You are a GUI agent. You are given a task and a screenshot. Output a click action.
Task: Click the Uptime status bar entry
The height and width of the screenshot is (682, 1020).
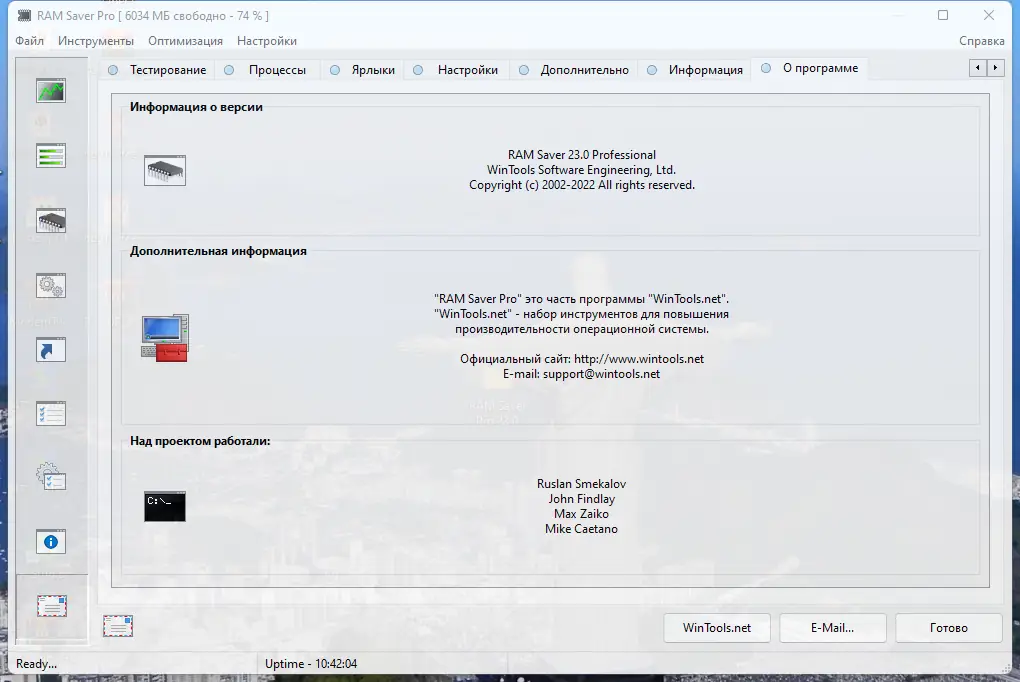click(311, 664)
